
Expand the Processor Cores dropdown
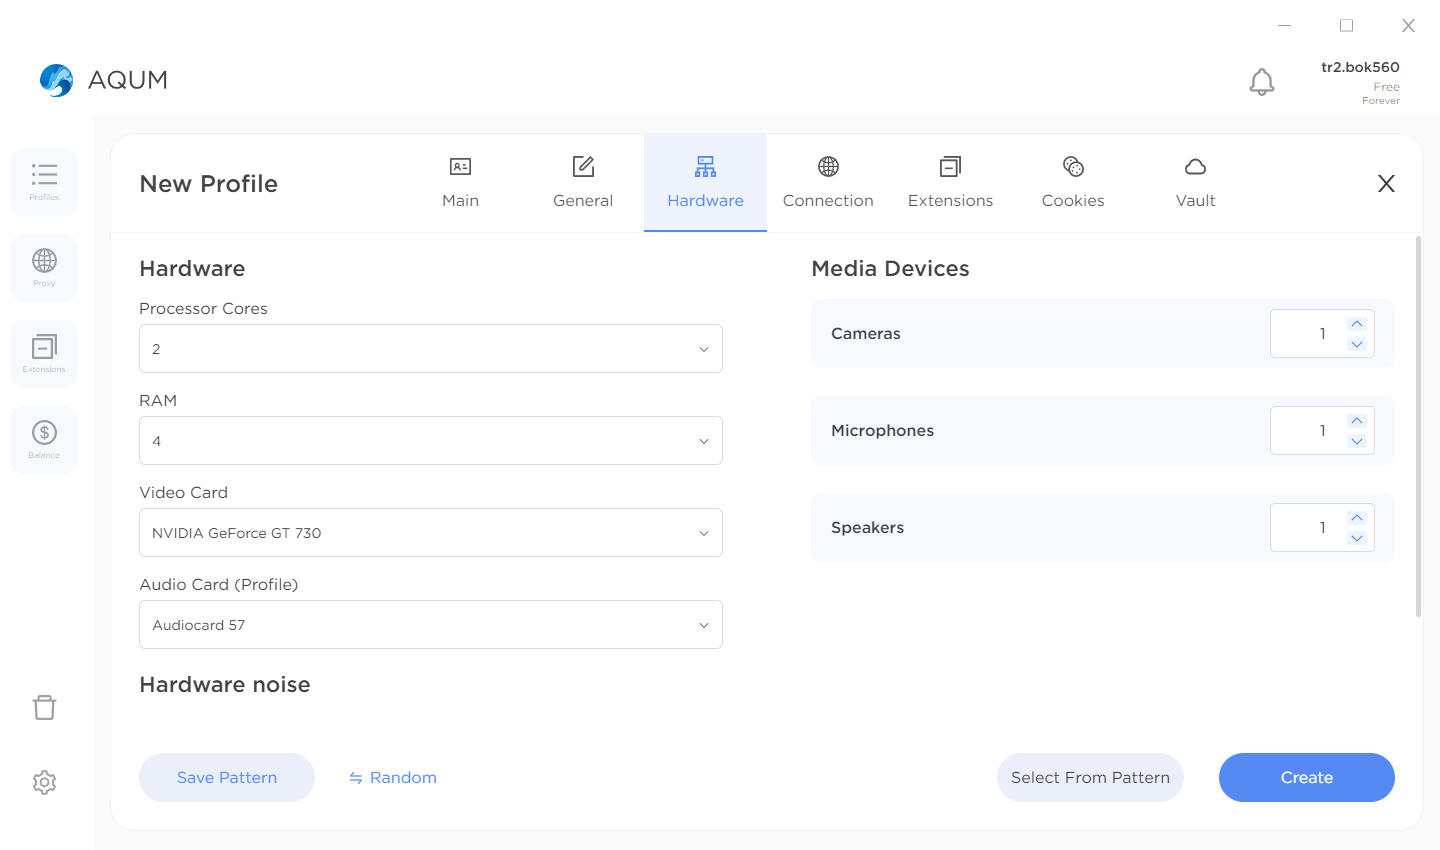pos(431,349)
